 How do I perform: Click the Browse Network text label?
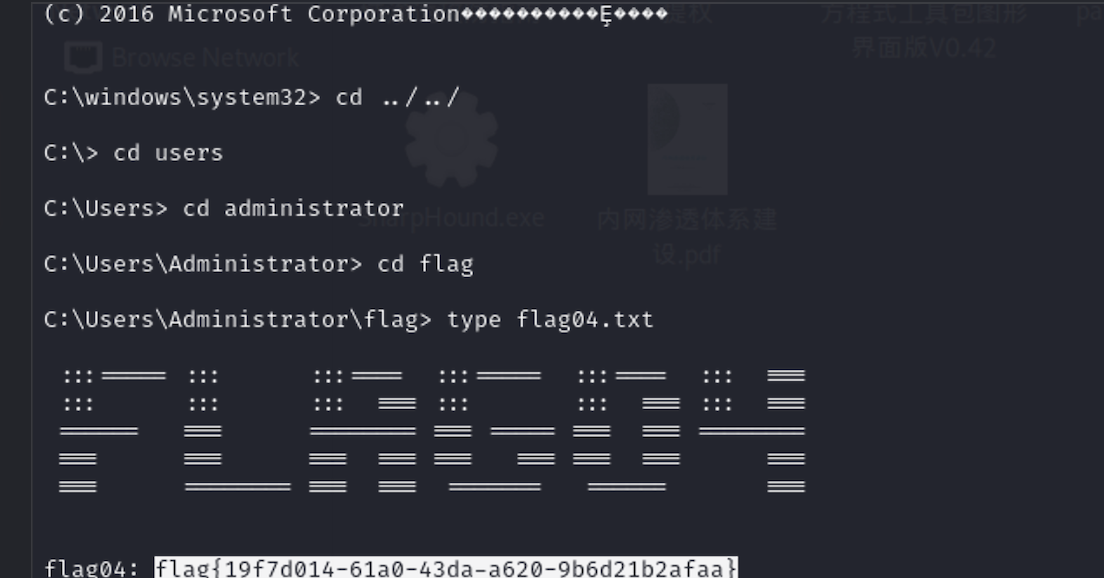pyautogui.click(x=205, y=58)
